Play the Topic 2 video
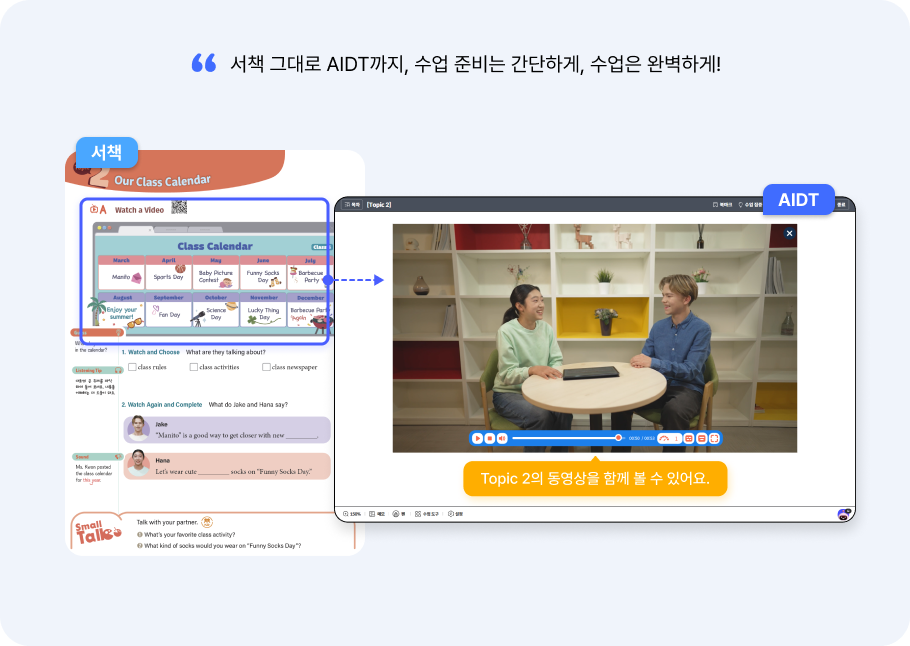Viewport: 910px width, 646px height. coord(477,438)
